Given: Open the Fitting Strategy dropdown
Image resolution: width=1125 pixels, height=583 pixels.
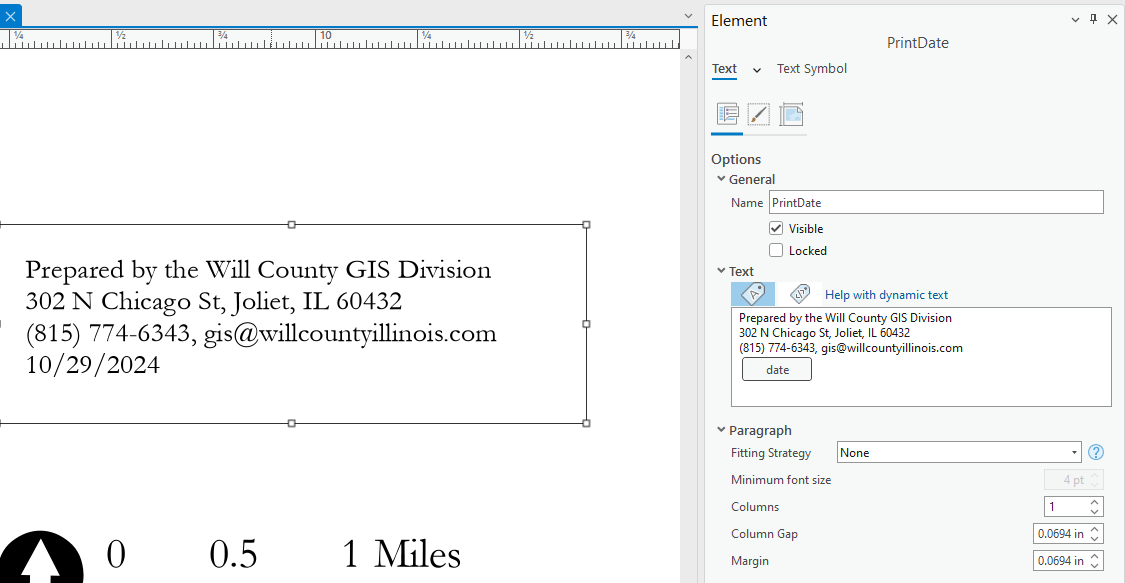Looking at the screenshot, I should click(1076, 452).
